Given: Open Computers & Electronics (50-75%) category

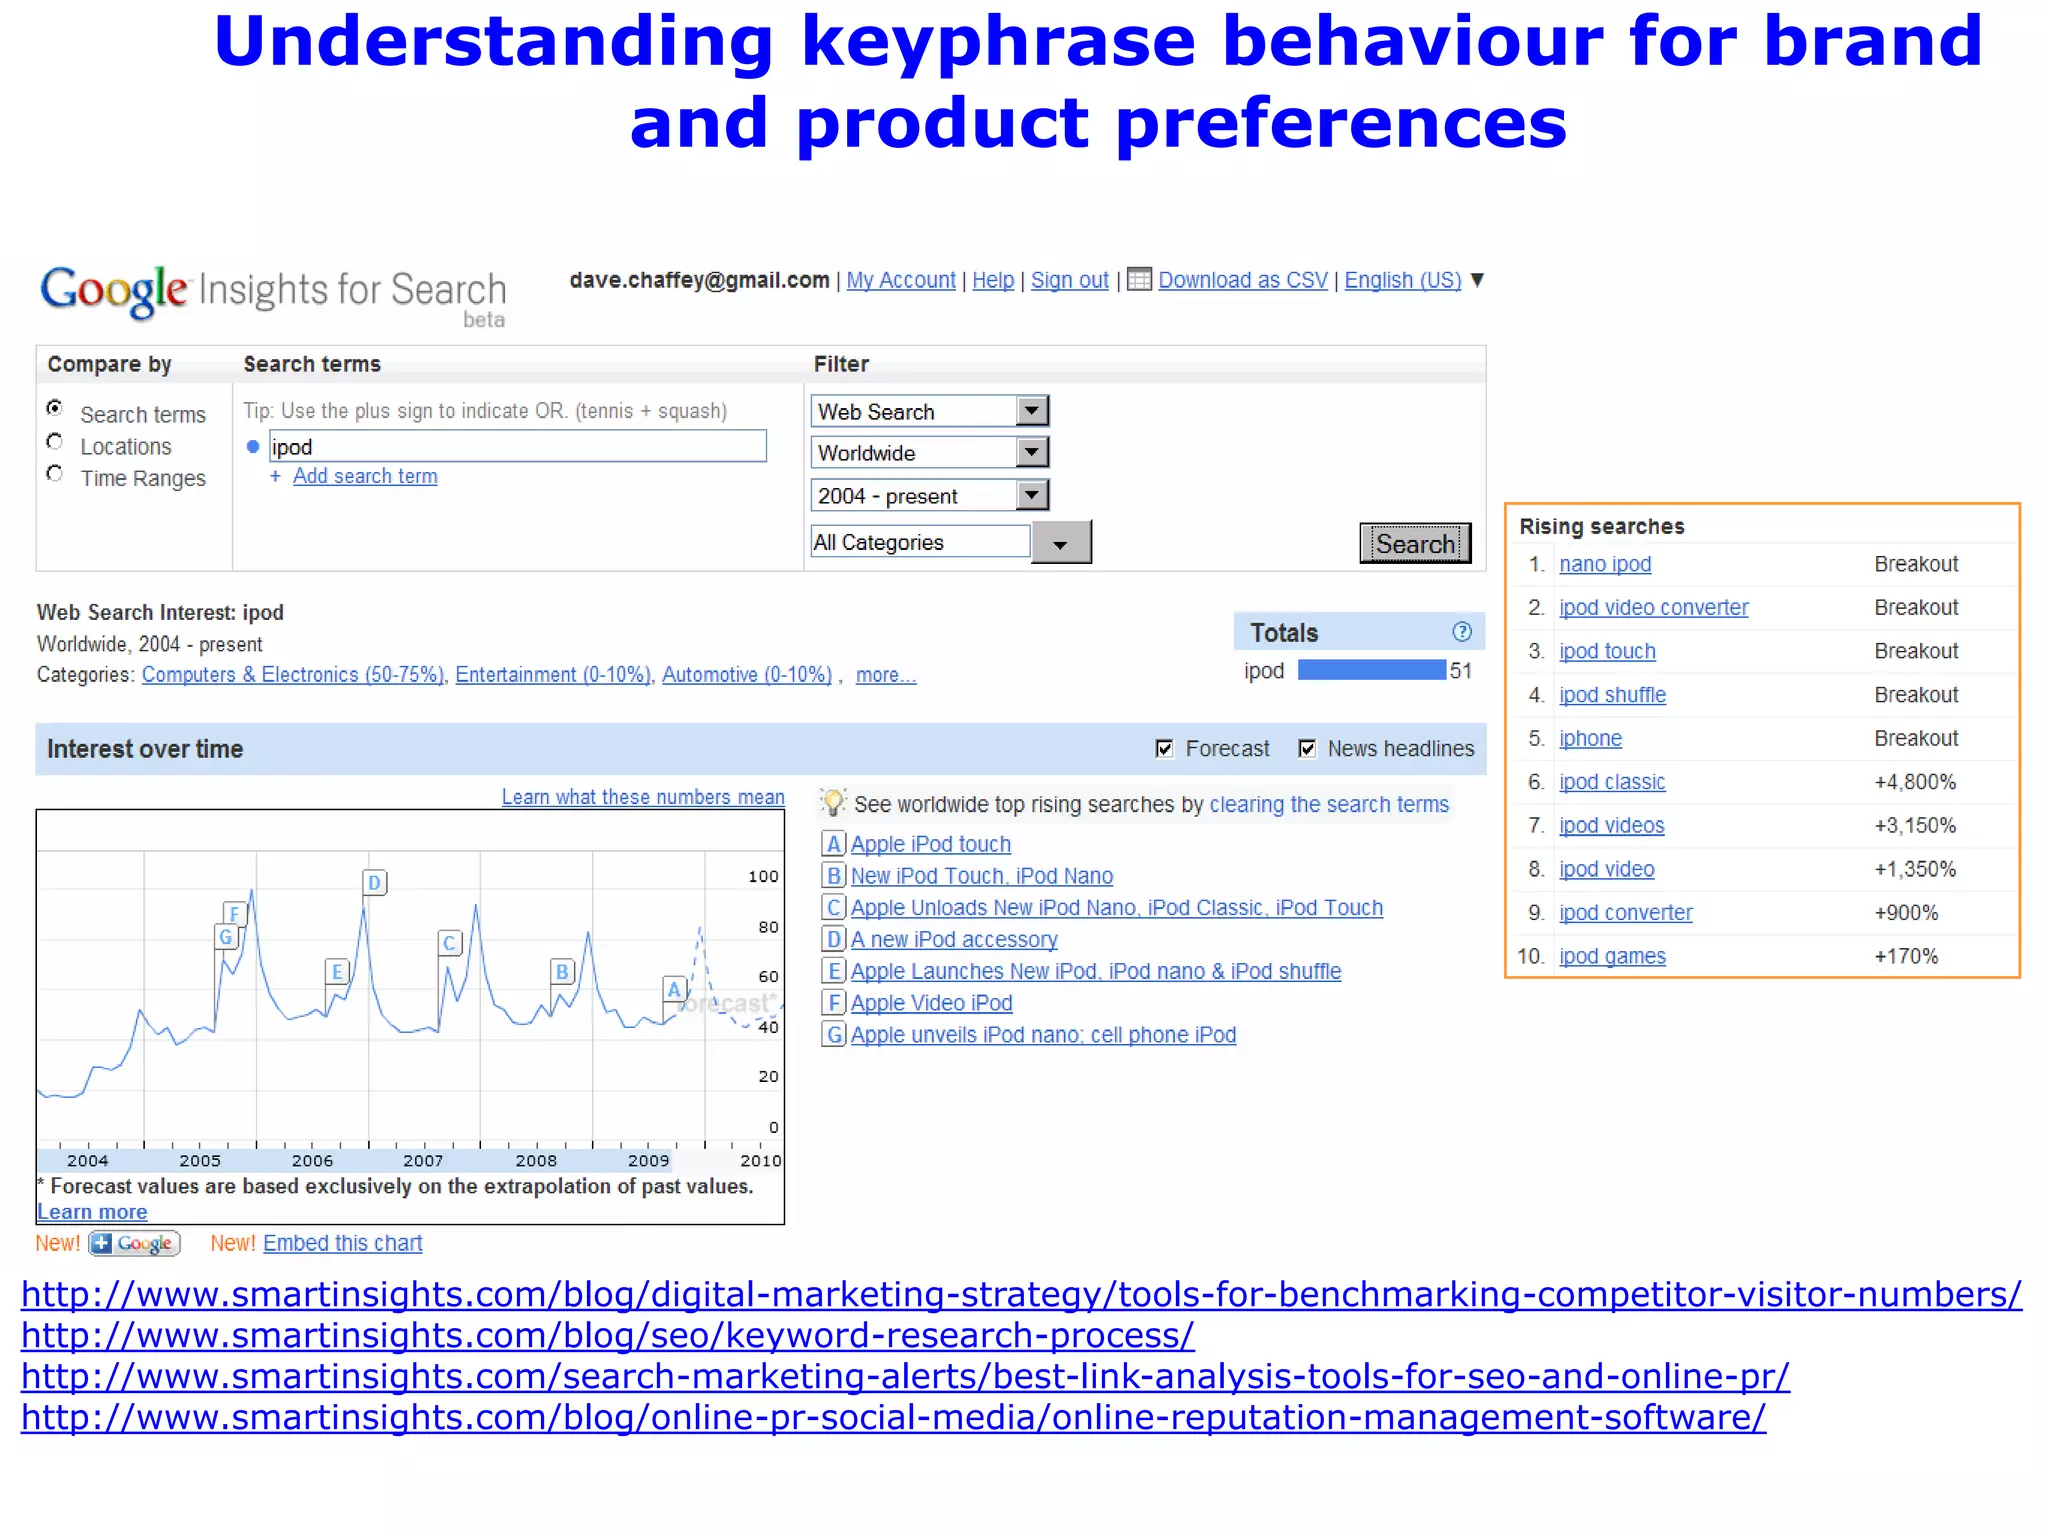Looking at the screenshot, I should click(x=293, y=675).
